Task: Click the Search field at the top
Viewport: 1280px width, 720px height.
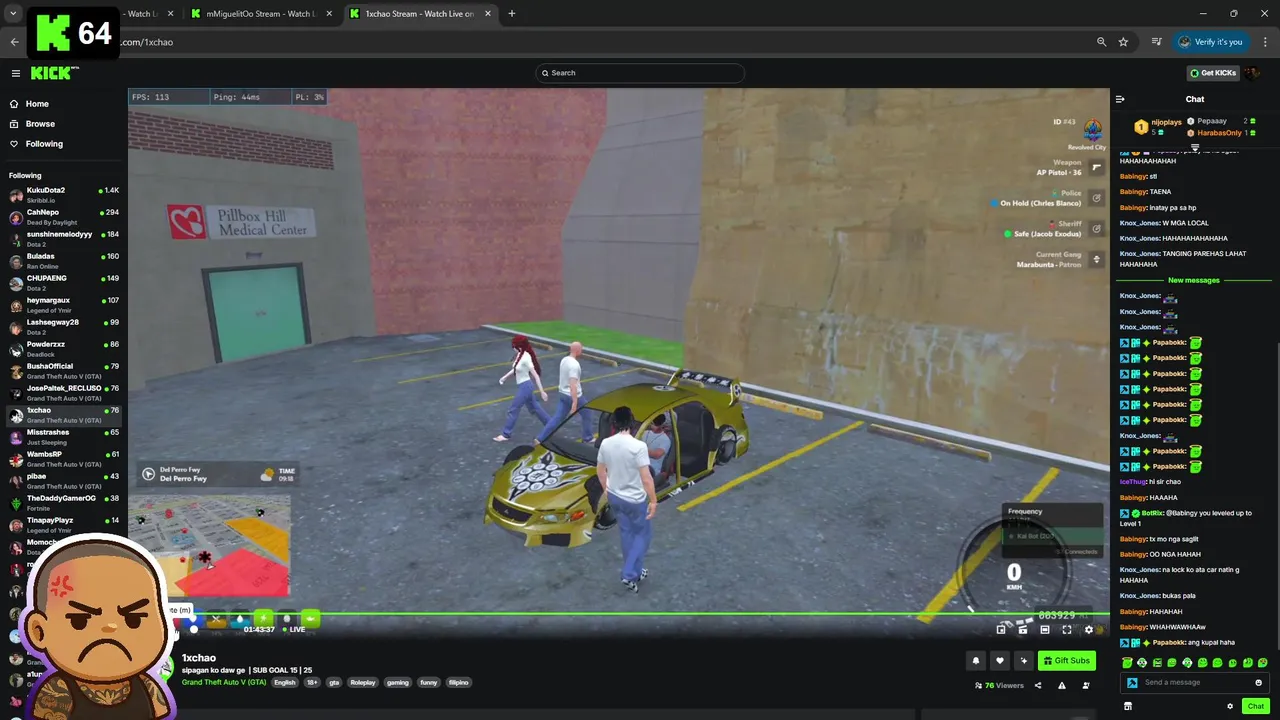Action: [x=640, y=73]
